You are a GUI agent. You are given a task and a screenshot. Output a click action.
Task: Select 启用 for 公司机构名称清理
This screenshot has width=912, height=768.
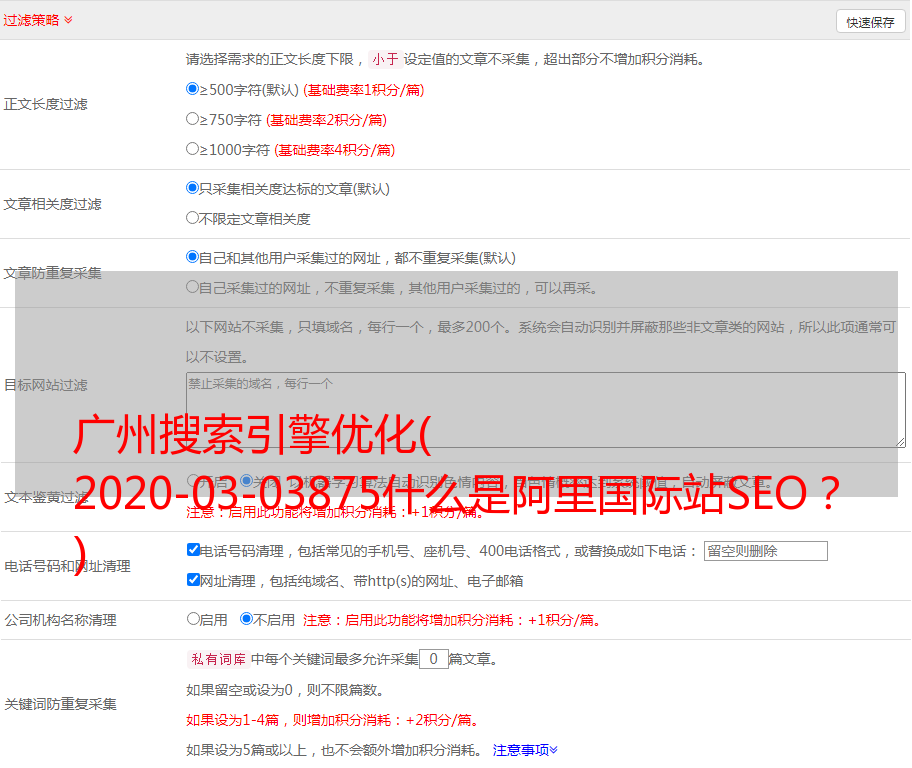coord(193,619)
